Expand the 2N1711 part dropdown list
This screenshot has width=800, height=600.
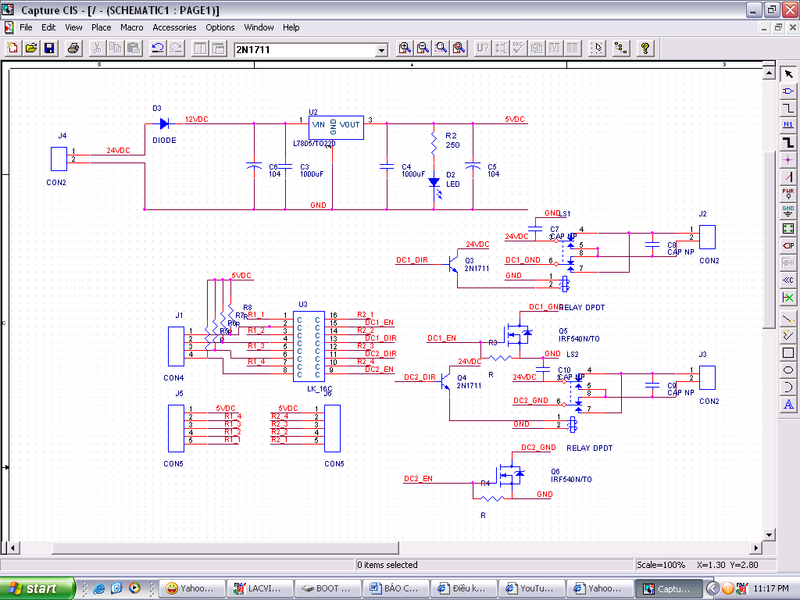point(381,50)
